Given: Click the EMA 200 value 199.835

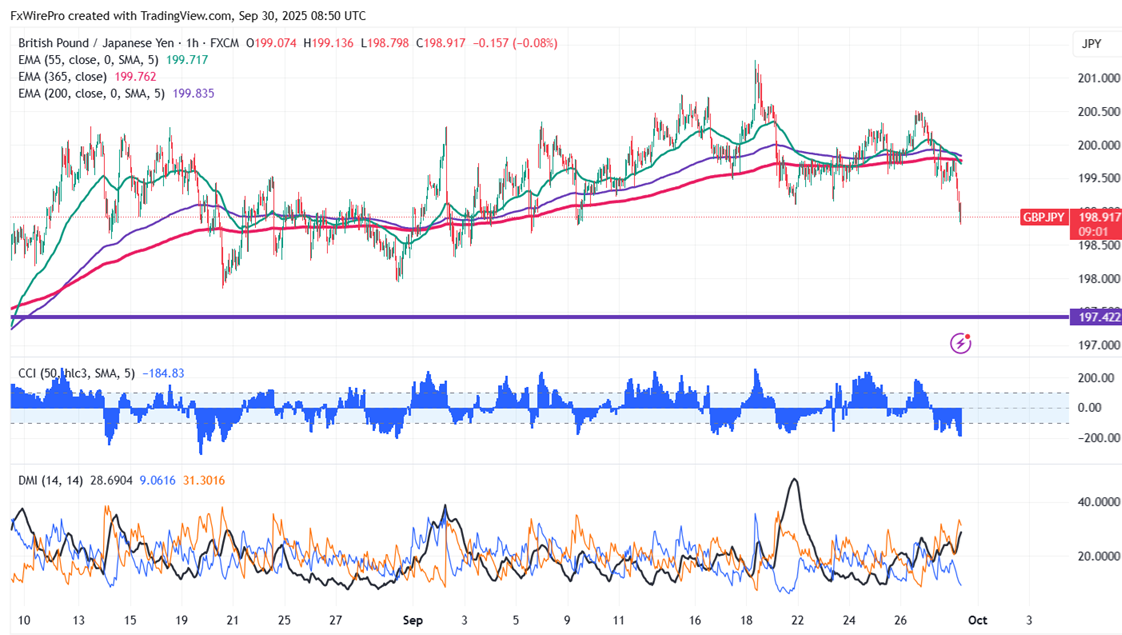Looking at the screenshot, I should [193, 94].
